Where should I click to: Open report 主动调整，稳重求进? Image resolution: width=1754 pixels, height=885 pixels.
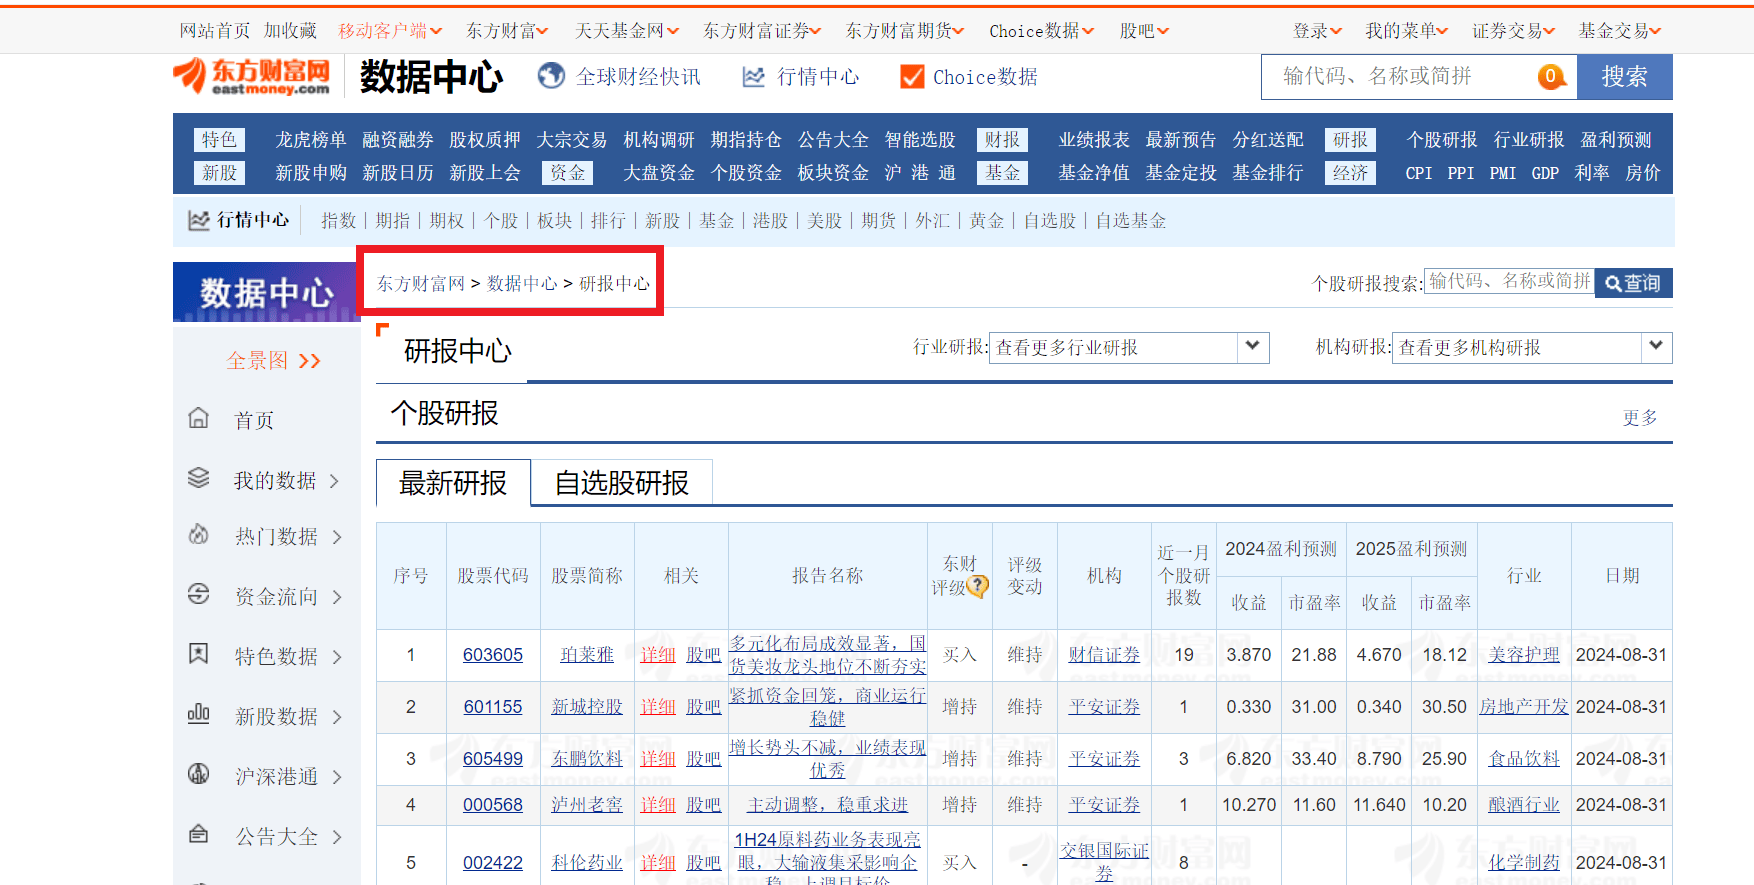tap(828, 805)
